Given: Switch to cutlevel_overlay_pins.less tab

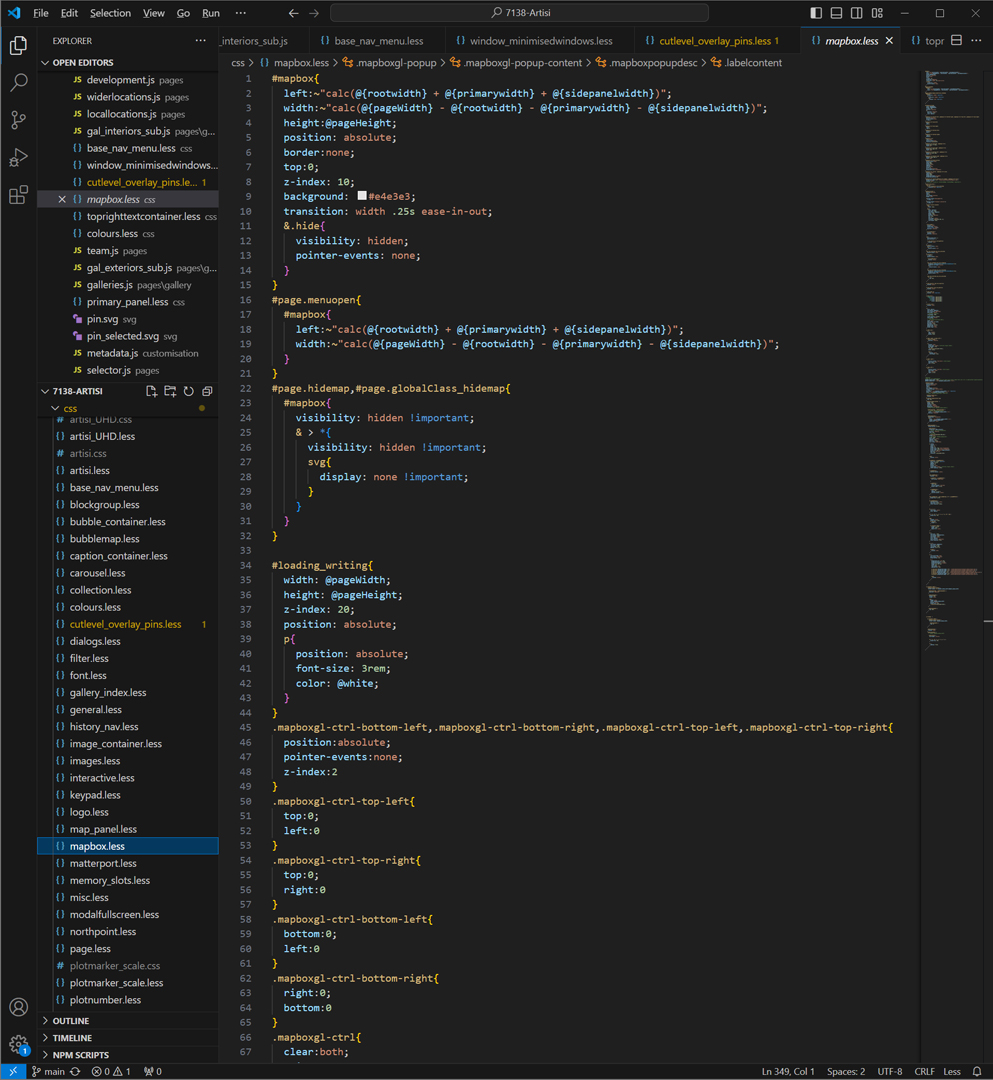Looking at the screenshot, I should click(718, 41).
